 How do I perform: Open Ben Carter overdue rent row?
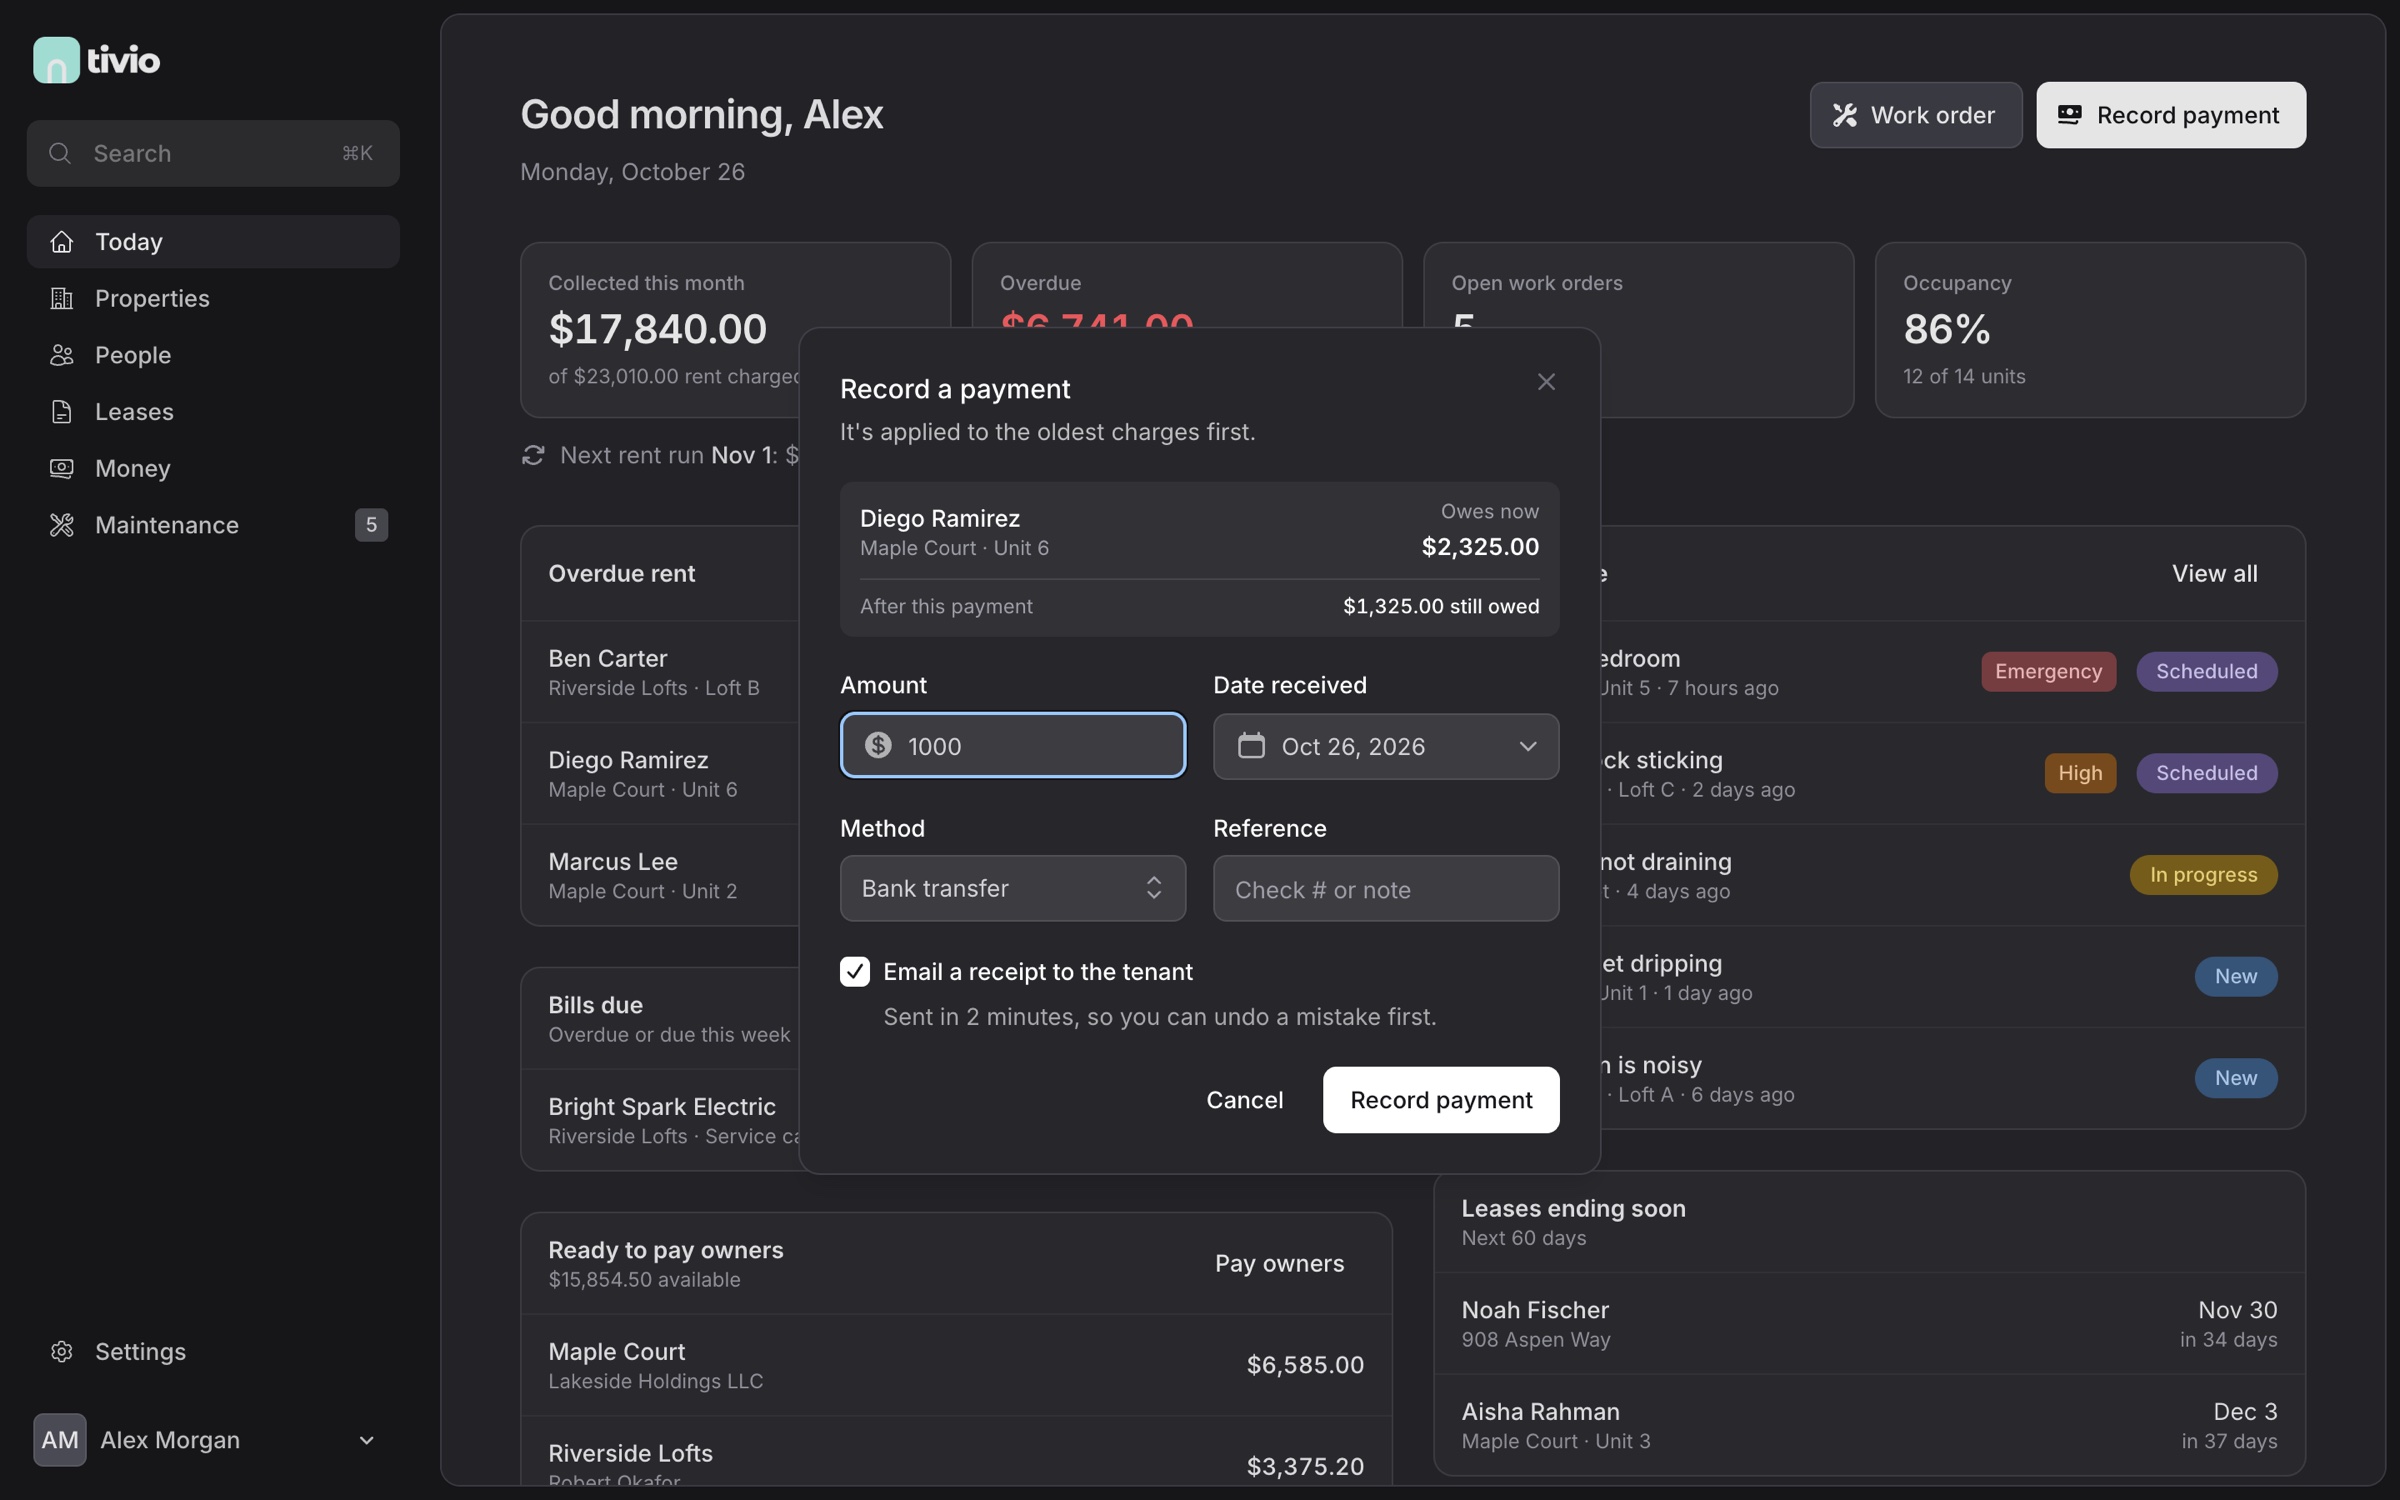pyautogui.click(x=660, y=672)
